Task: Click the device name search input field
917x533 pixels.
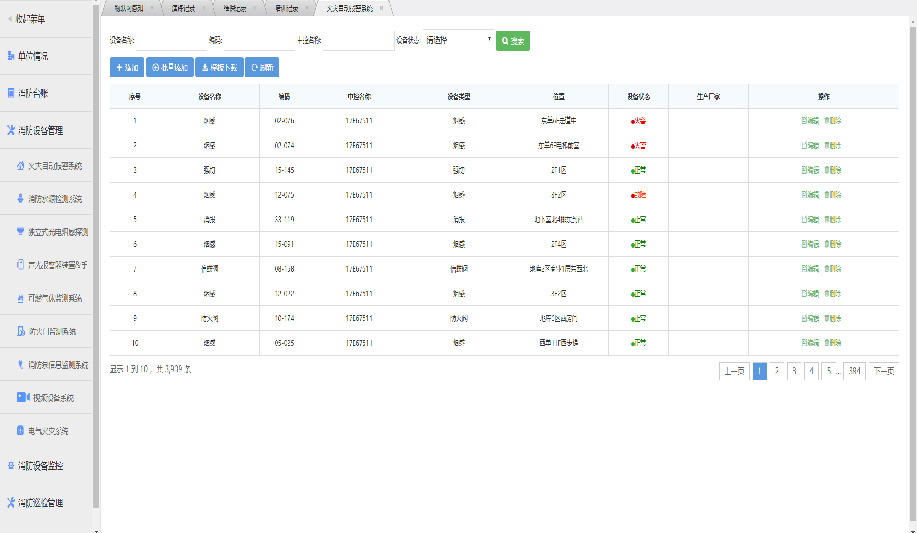Action: tap(170, 41)
